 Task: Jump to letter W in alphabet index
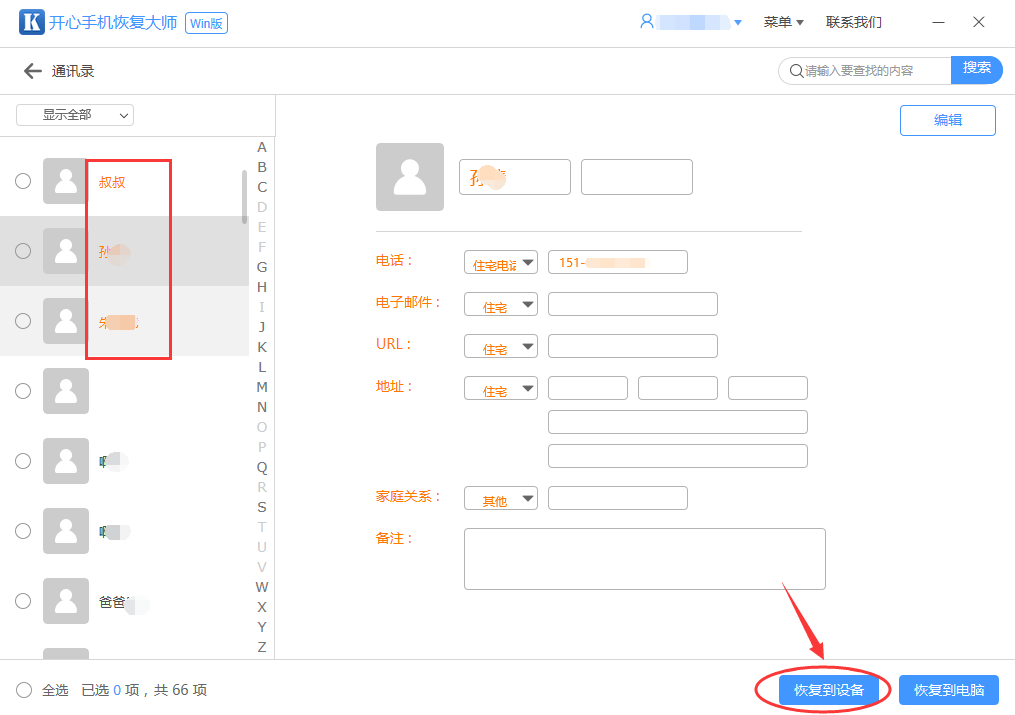(x=262, y=587)
